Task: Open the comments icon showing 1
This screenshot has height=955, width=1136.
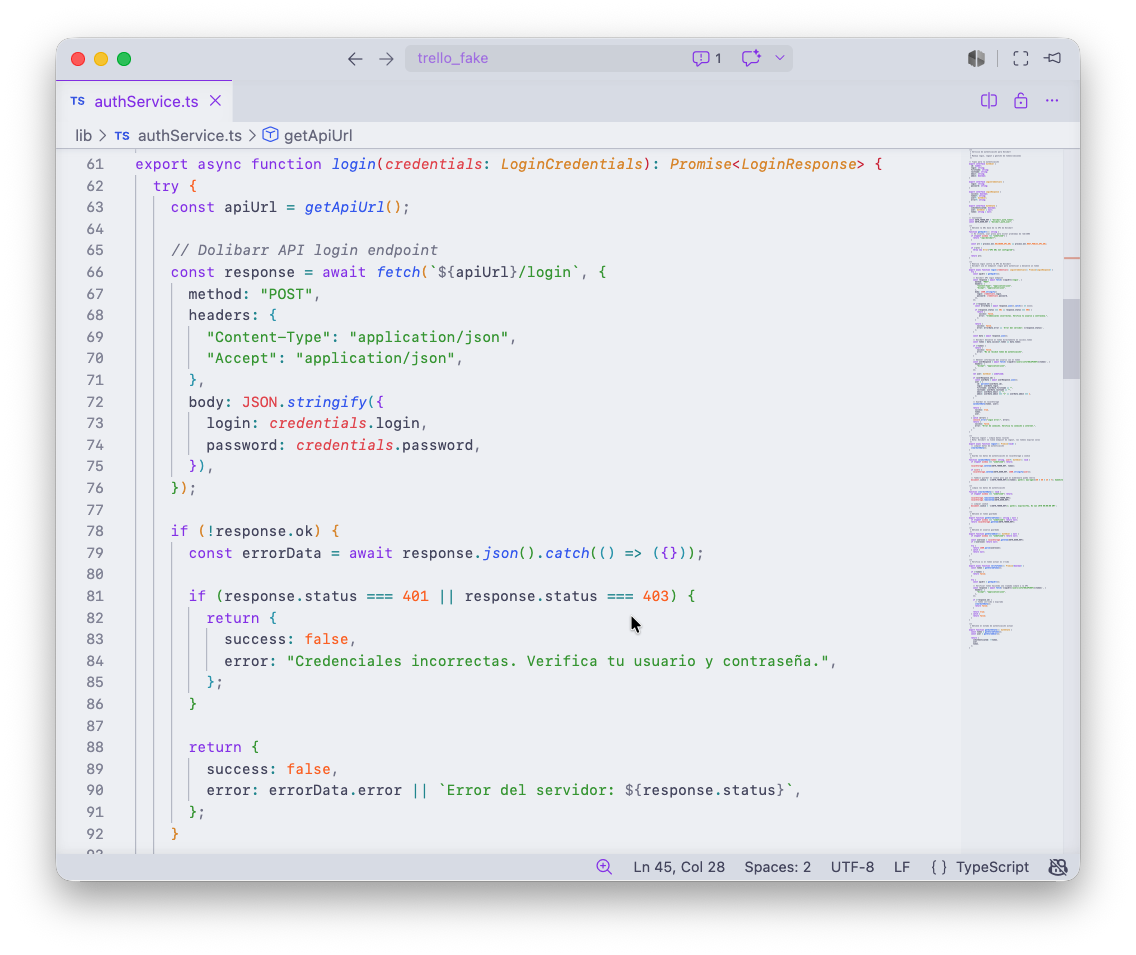Action: pos(706,59)
